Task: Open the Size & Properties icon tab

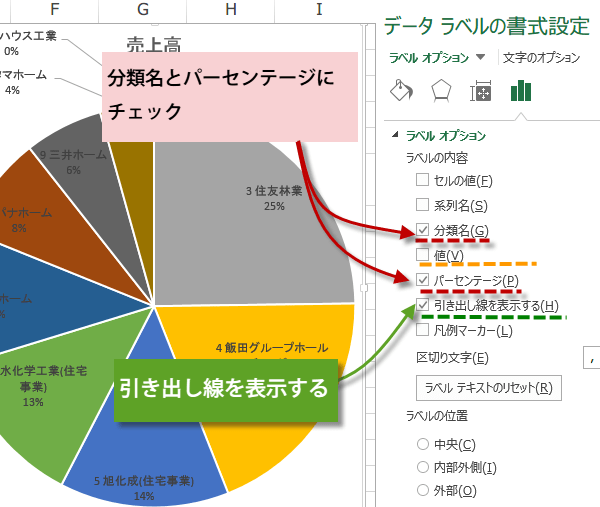Action: coord(481,92)
